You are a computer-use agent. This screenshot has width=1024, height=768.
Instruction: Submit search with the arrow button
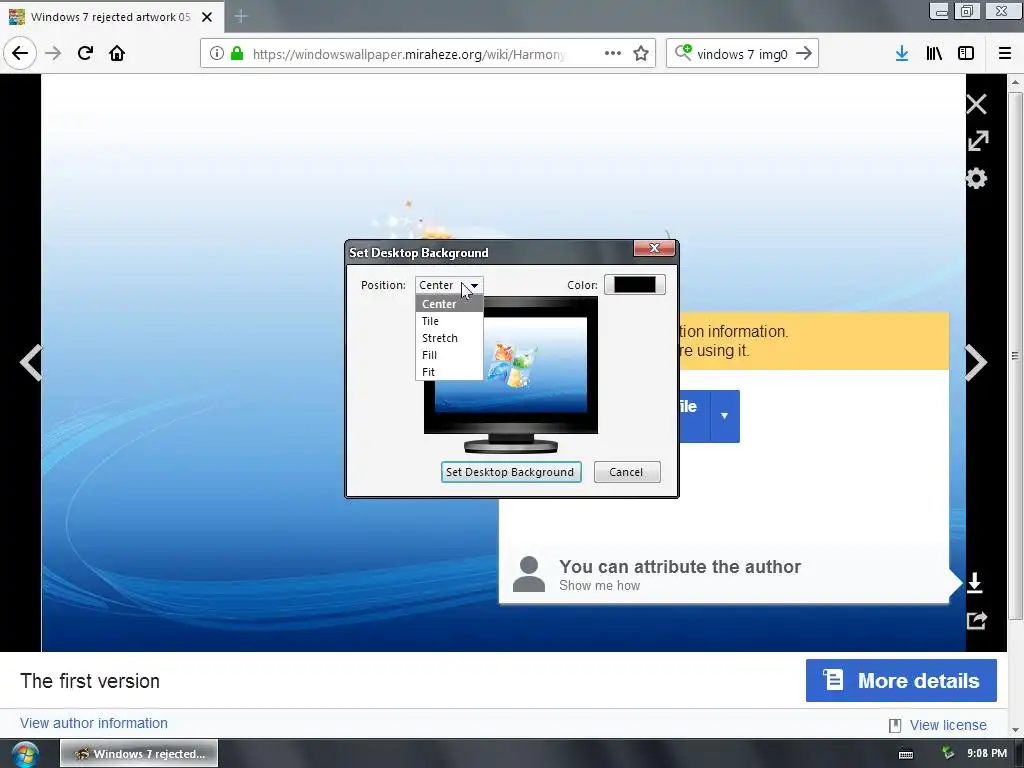pos(804,53)
